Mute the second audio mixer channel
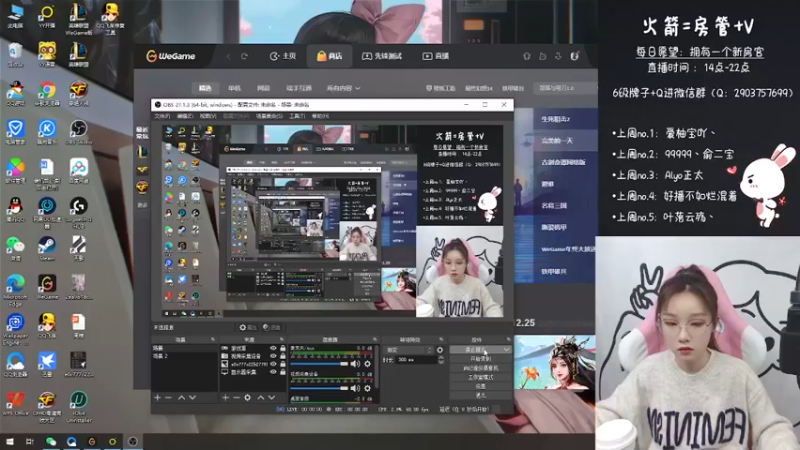The width and height of the screenshot is (800, 450). (356, 389)
